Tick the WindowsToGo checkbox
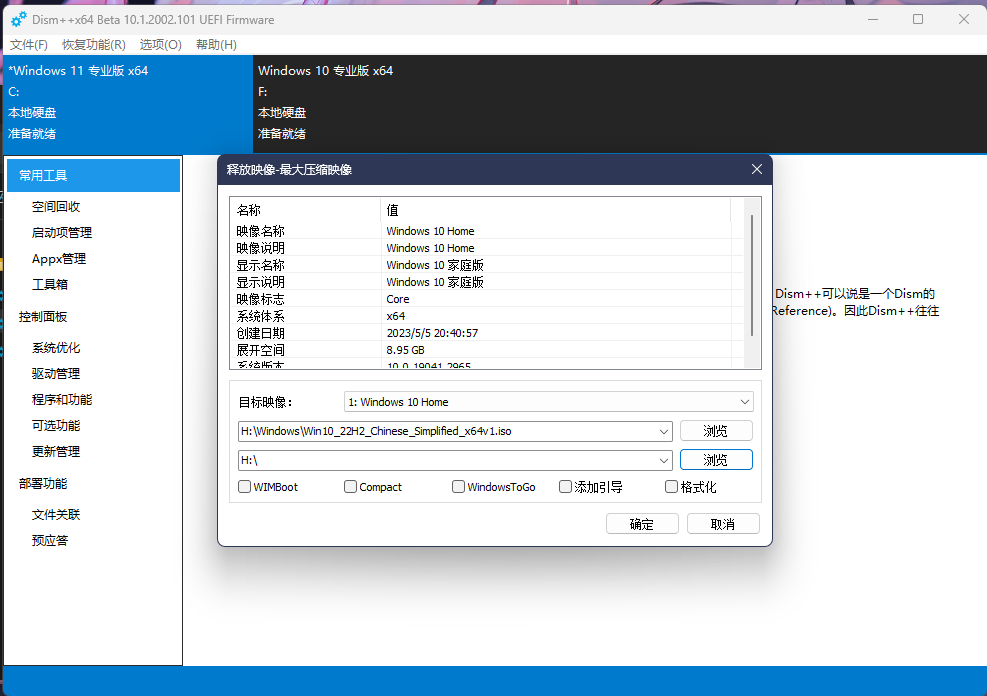987x696 pixels. (458, 486)
